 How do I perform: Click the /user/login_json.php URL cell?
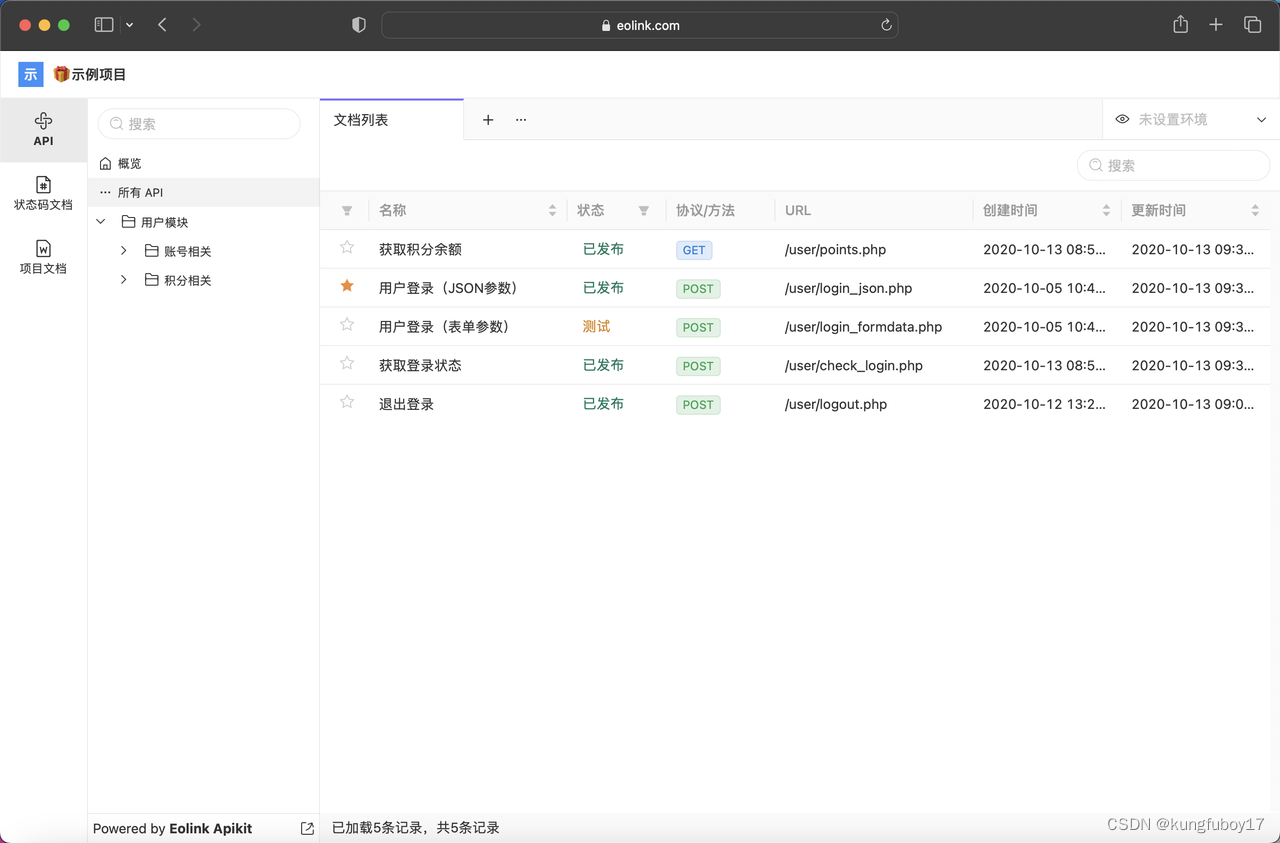[x=848, y=288]
